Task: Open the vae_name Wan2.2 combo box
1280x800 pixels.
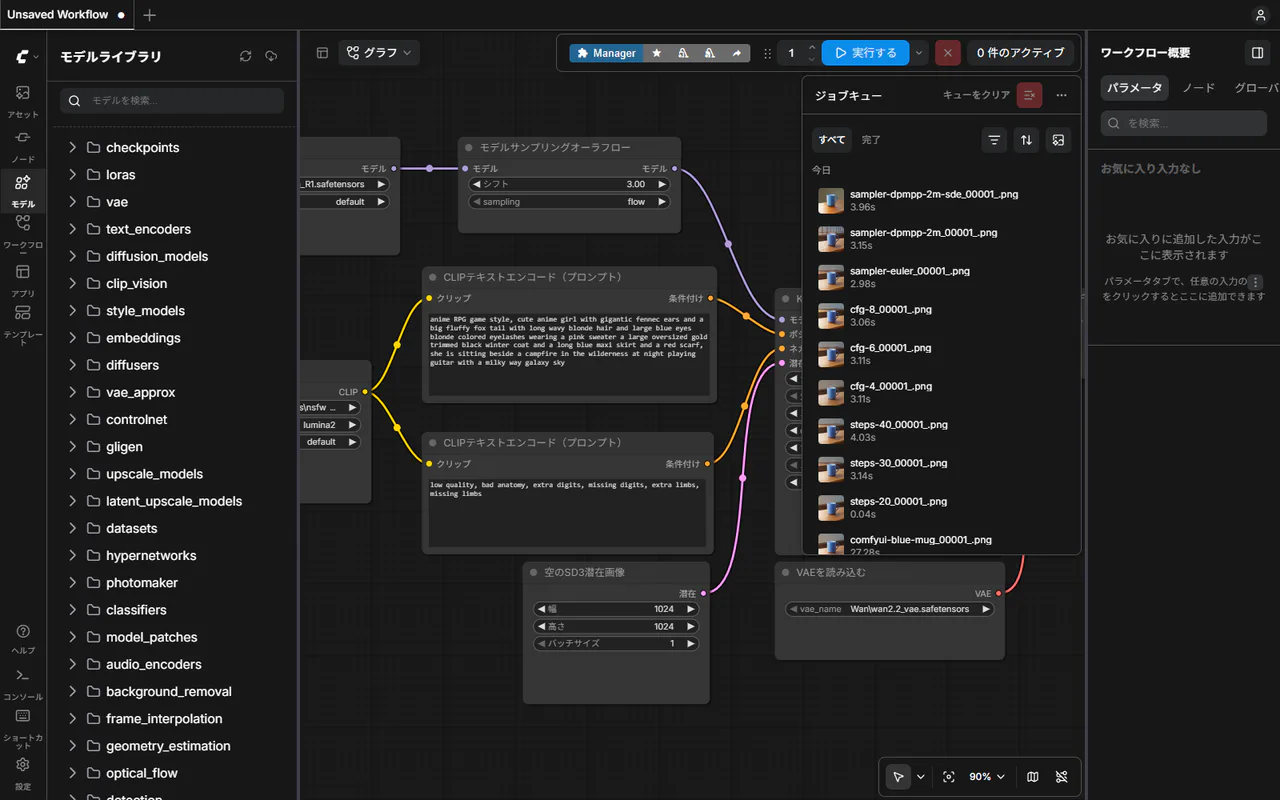Action: tap(889, 609)
